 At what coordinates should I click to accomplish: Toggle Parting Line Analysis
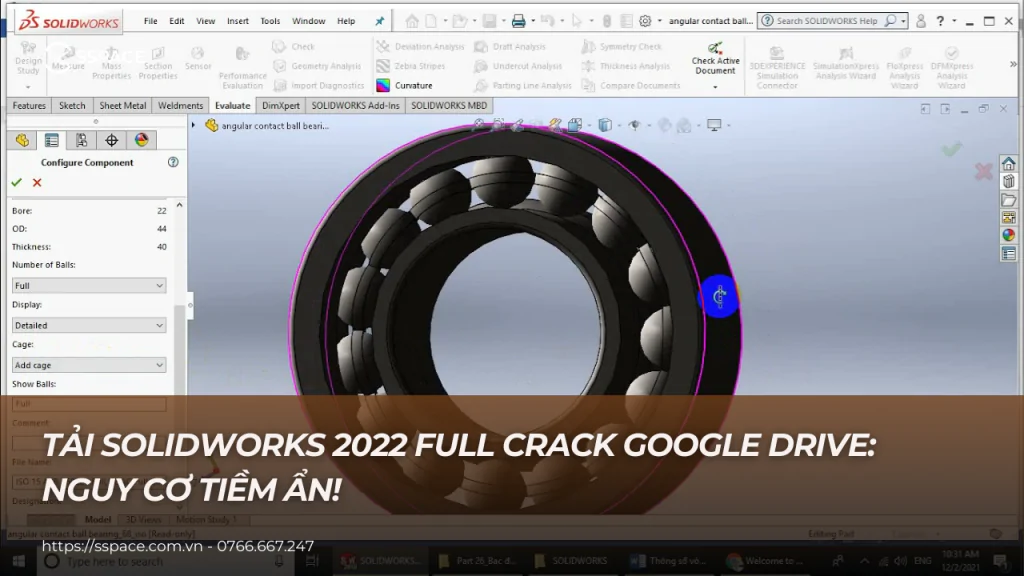pos(523,86)
